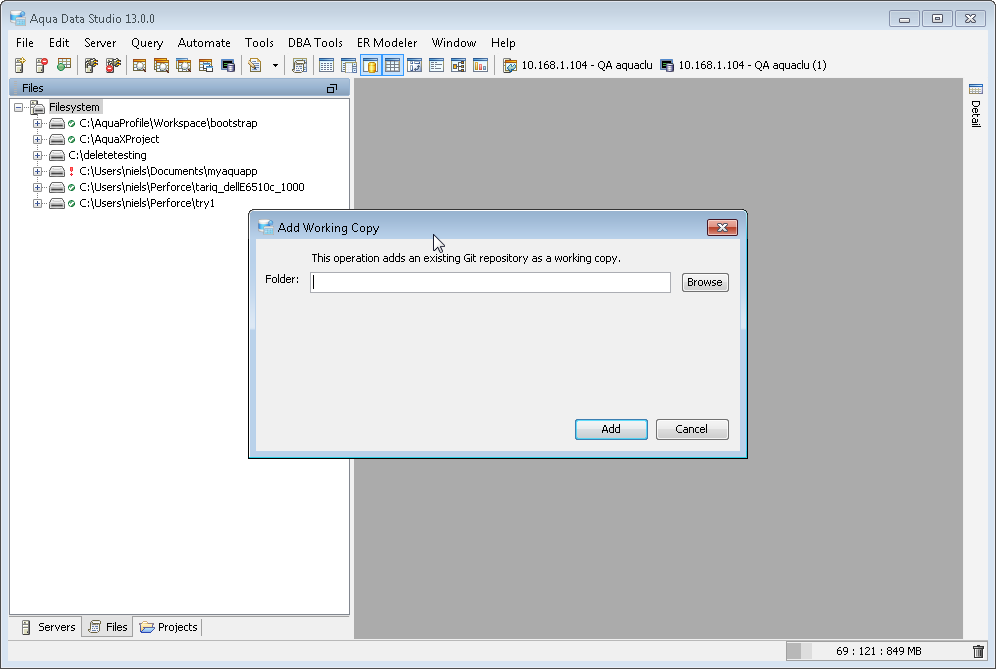The width and height of the screenshot is (996, 669).
Task: Click the script editor pencil-on-page icon
Action: [x=255, y=65]
